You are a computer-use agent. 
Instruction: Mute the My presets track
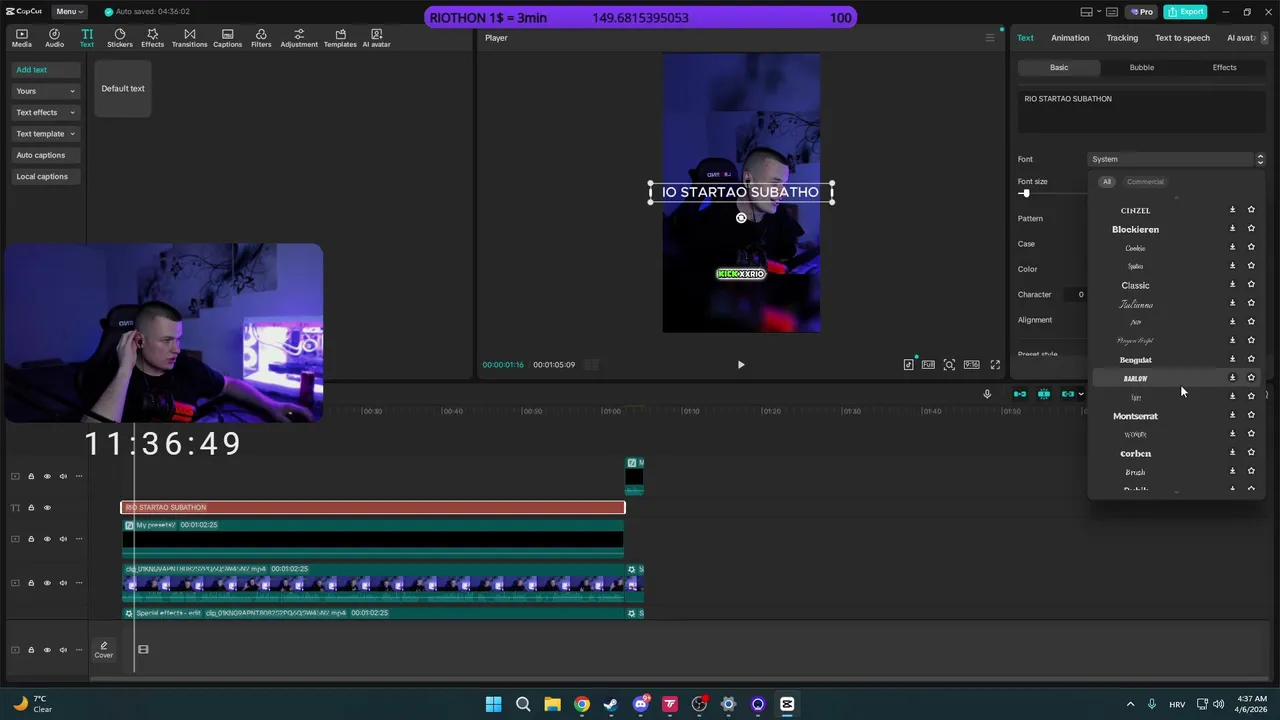(x=63, y=539)
